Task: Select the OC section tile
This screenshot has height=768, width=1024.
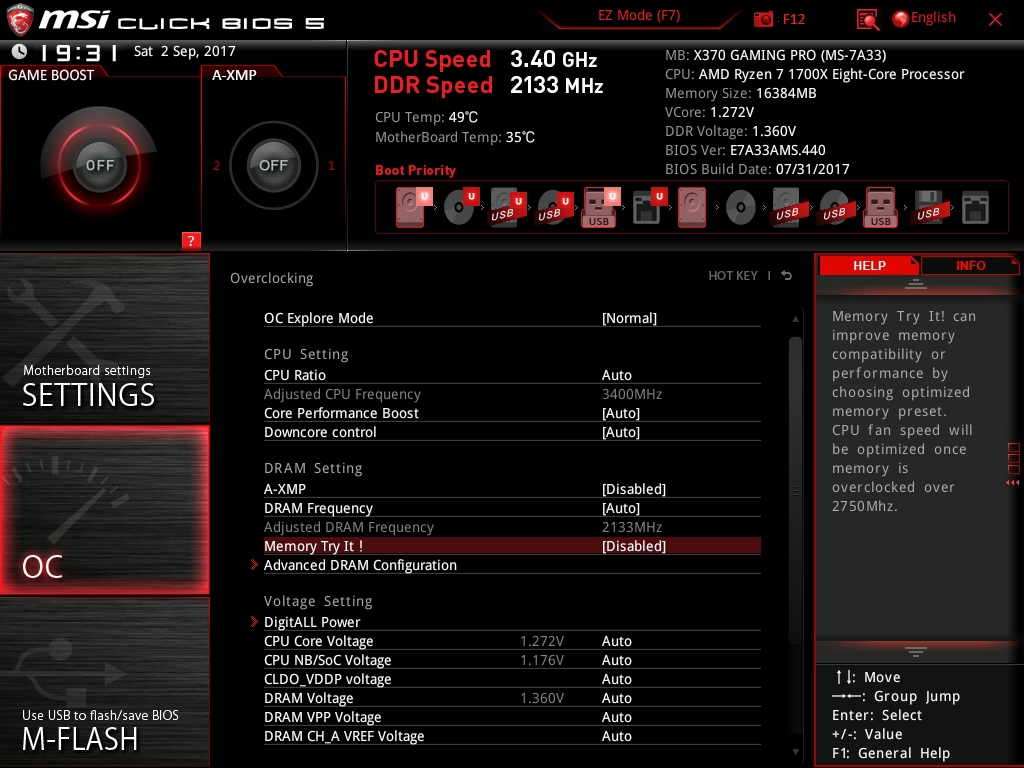Action: (x=104, y=510)
